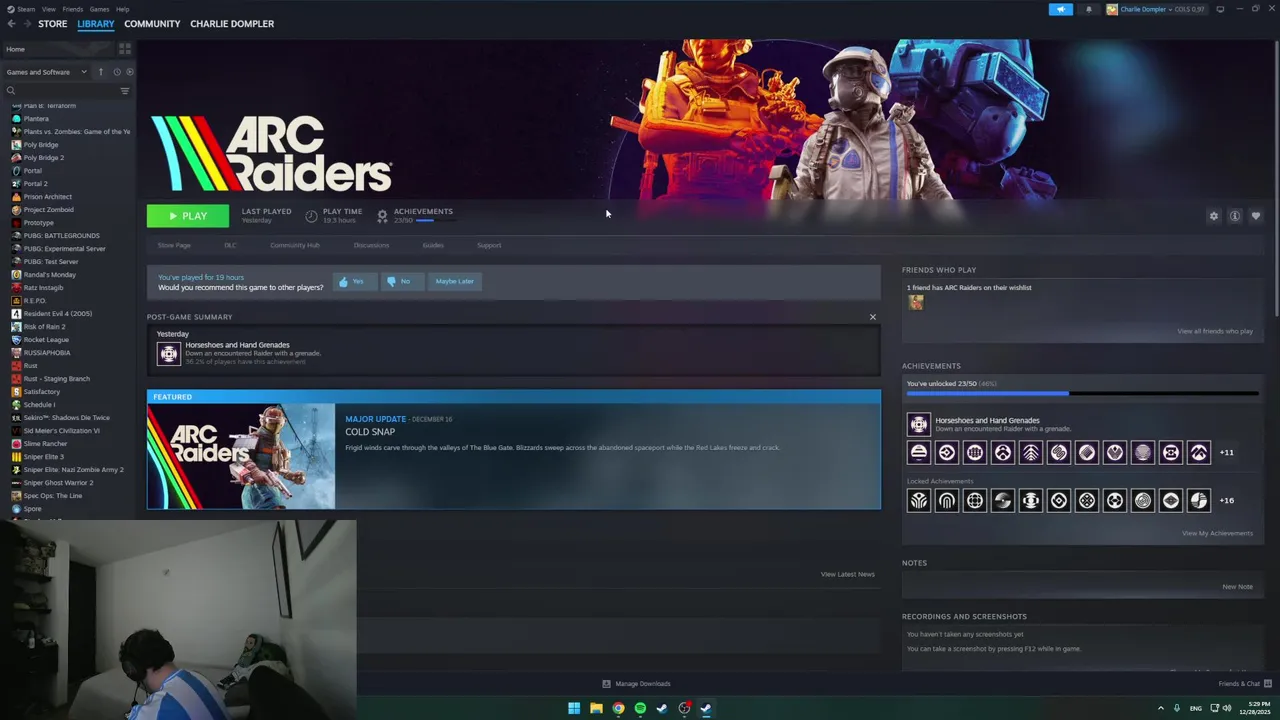
Task: Open the notifications bell
Action: tap(1089, 9)
